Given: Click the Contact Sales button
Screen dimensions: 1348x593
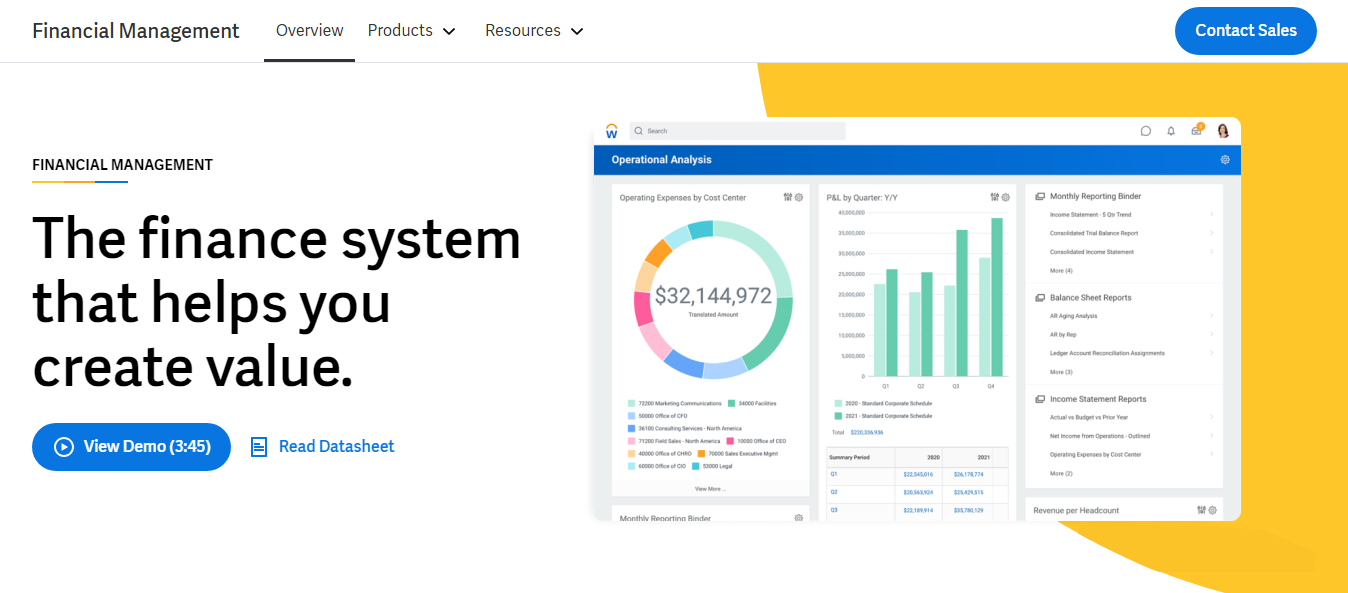Looking at the screenshot, I should point(1245,31).
